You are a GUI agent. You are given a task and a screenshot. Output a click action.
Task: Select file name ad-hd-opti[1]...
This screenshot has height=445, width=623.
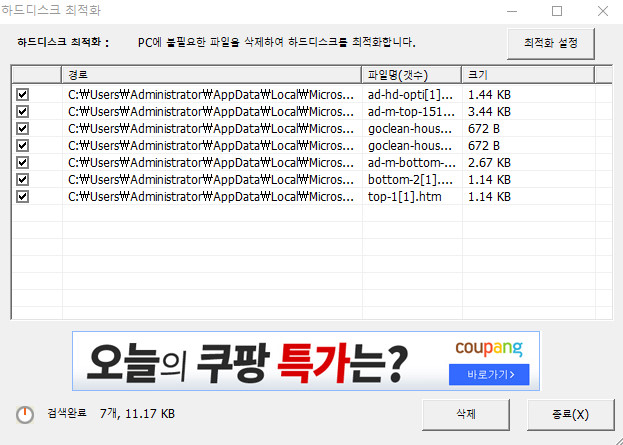pos(410,95)
